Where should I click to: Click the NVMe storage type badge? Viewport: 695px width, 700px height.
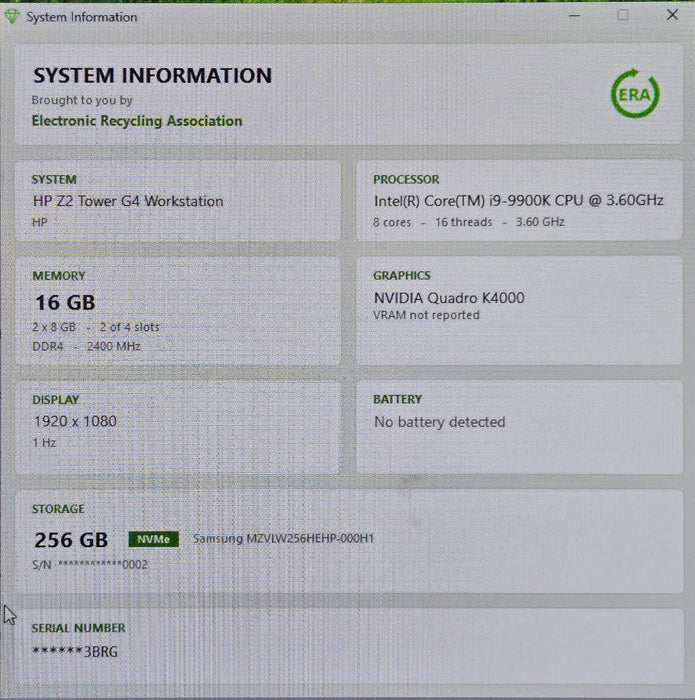tap(154, 539)
